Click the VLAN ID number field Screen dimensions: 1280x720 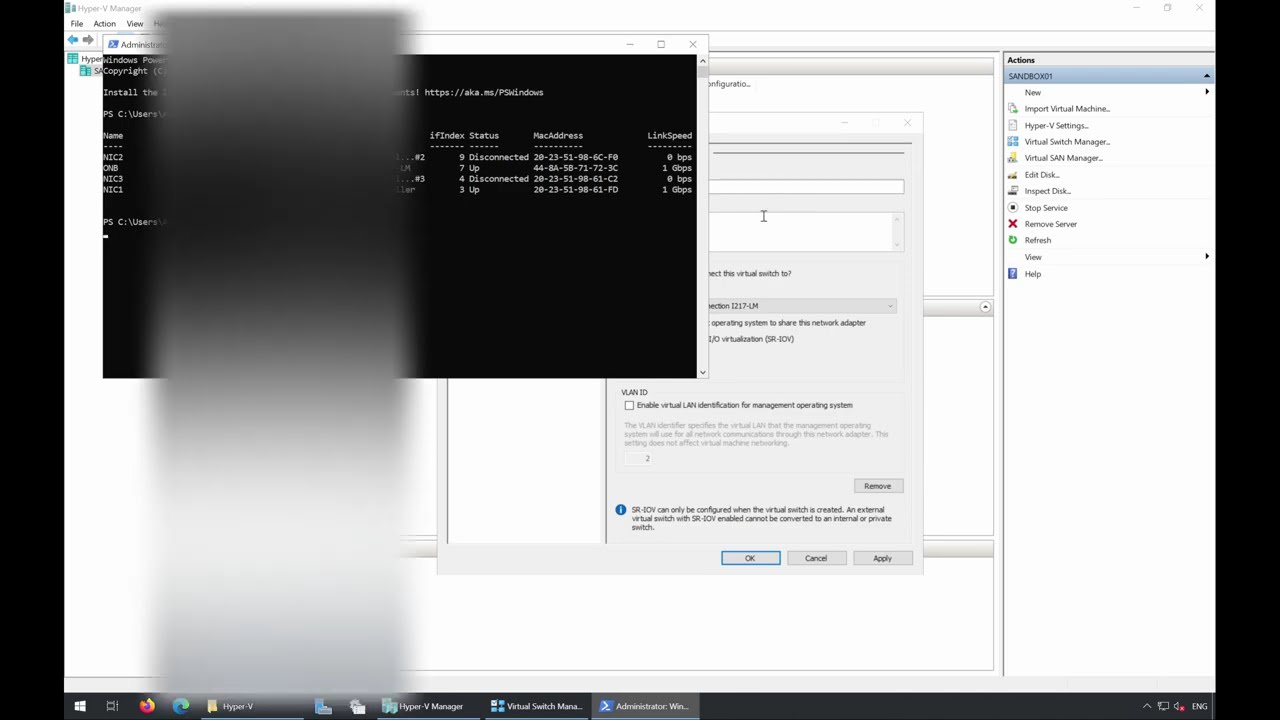(x=637, y=458)
